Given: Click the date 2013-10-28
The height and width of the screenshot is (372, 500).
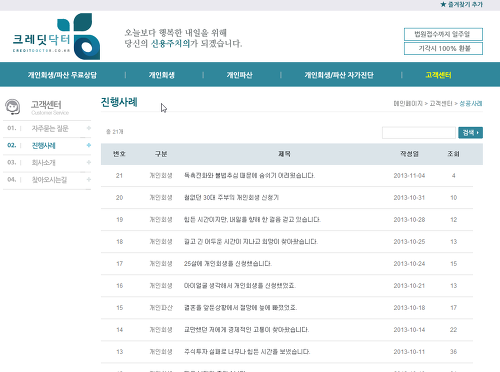Looking at the screenshot, I should pos(409,220).
